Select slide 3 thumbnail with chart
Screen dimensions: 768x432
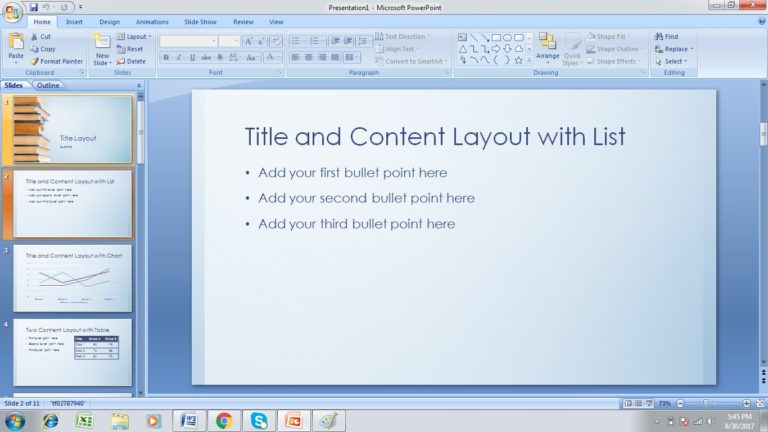[72, 278]
